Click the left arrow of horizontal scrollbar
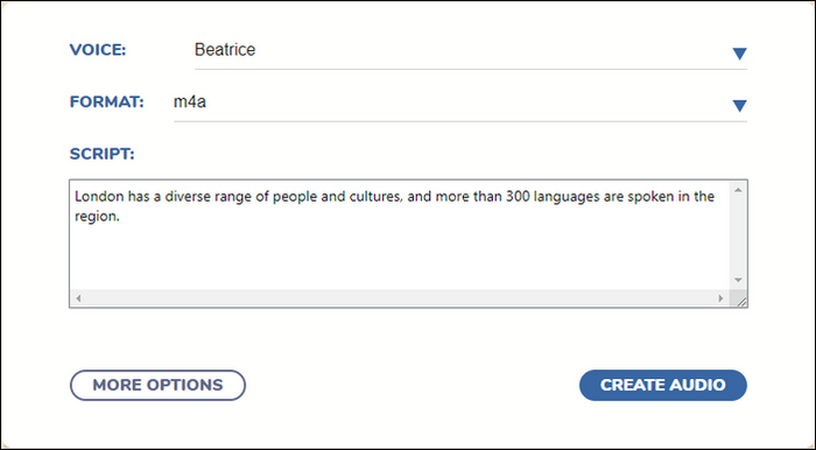816x450 pixels. tap(79, 298)
